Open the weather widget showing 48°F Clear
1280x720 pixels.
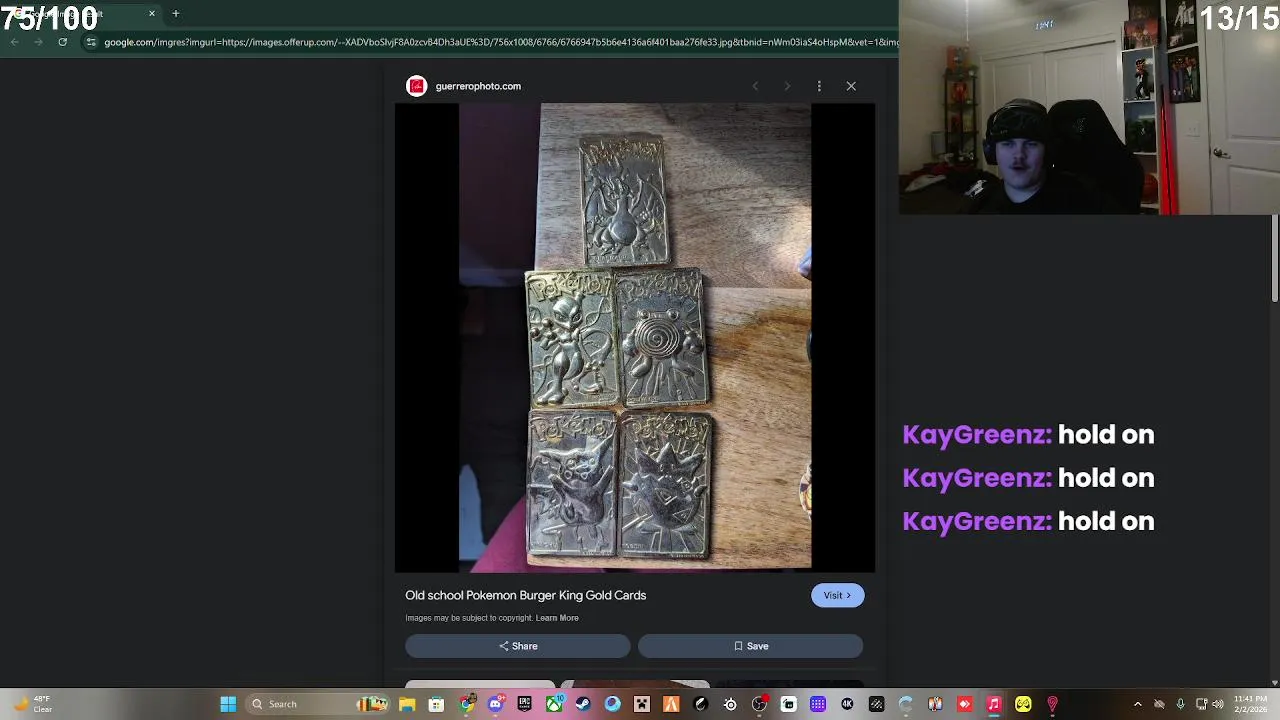[32, 704]
